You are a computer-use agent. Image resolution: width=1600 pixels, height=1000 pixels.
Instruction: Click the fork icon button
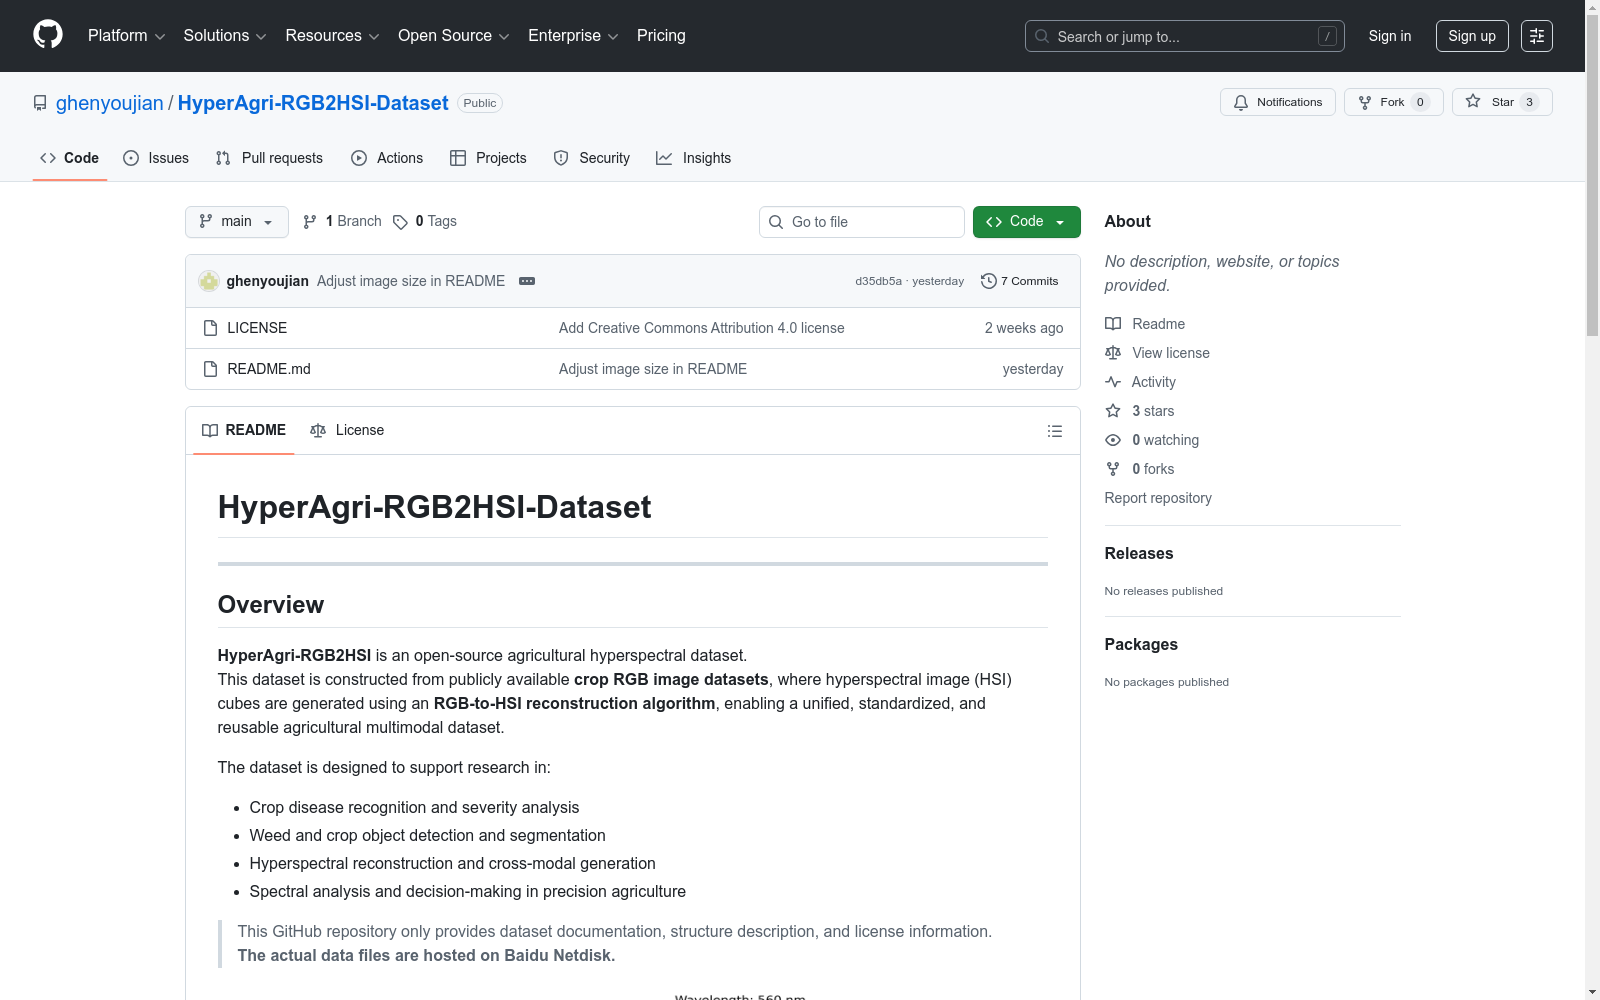1365,102
